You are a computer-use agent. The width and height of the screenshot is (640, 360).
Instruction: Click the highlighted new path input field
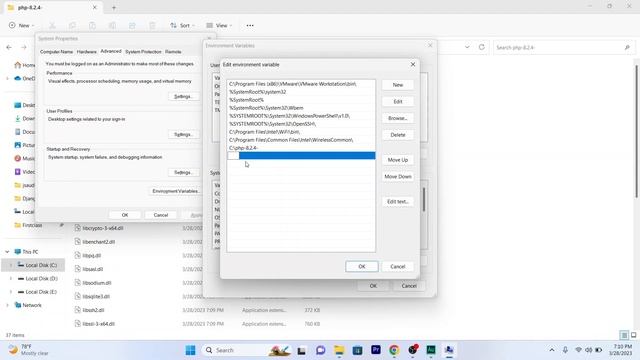tap(301, 156)
